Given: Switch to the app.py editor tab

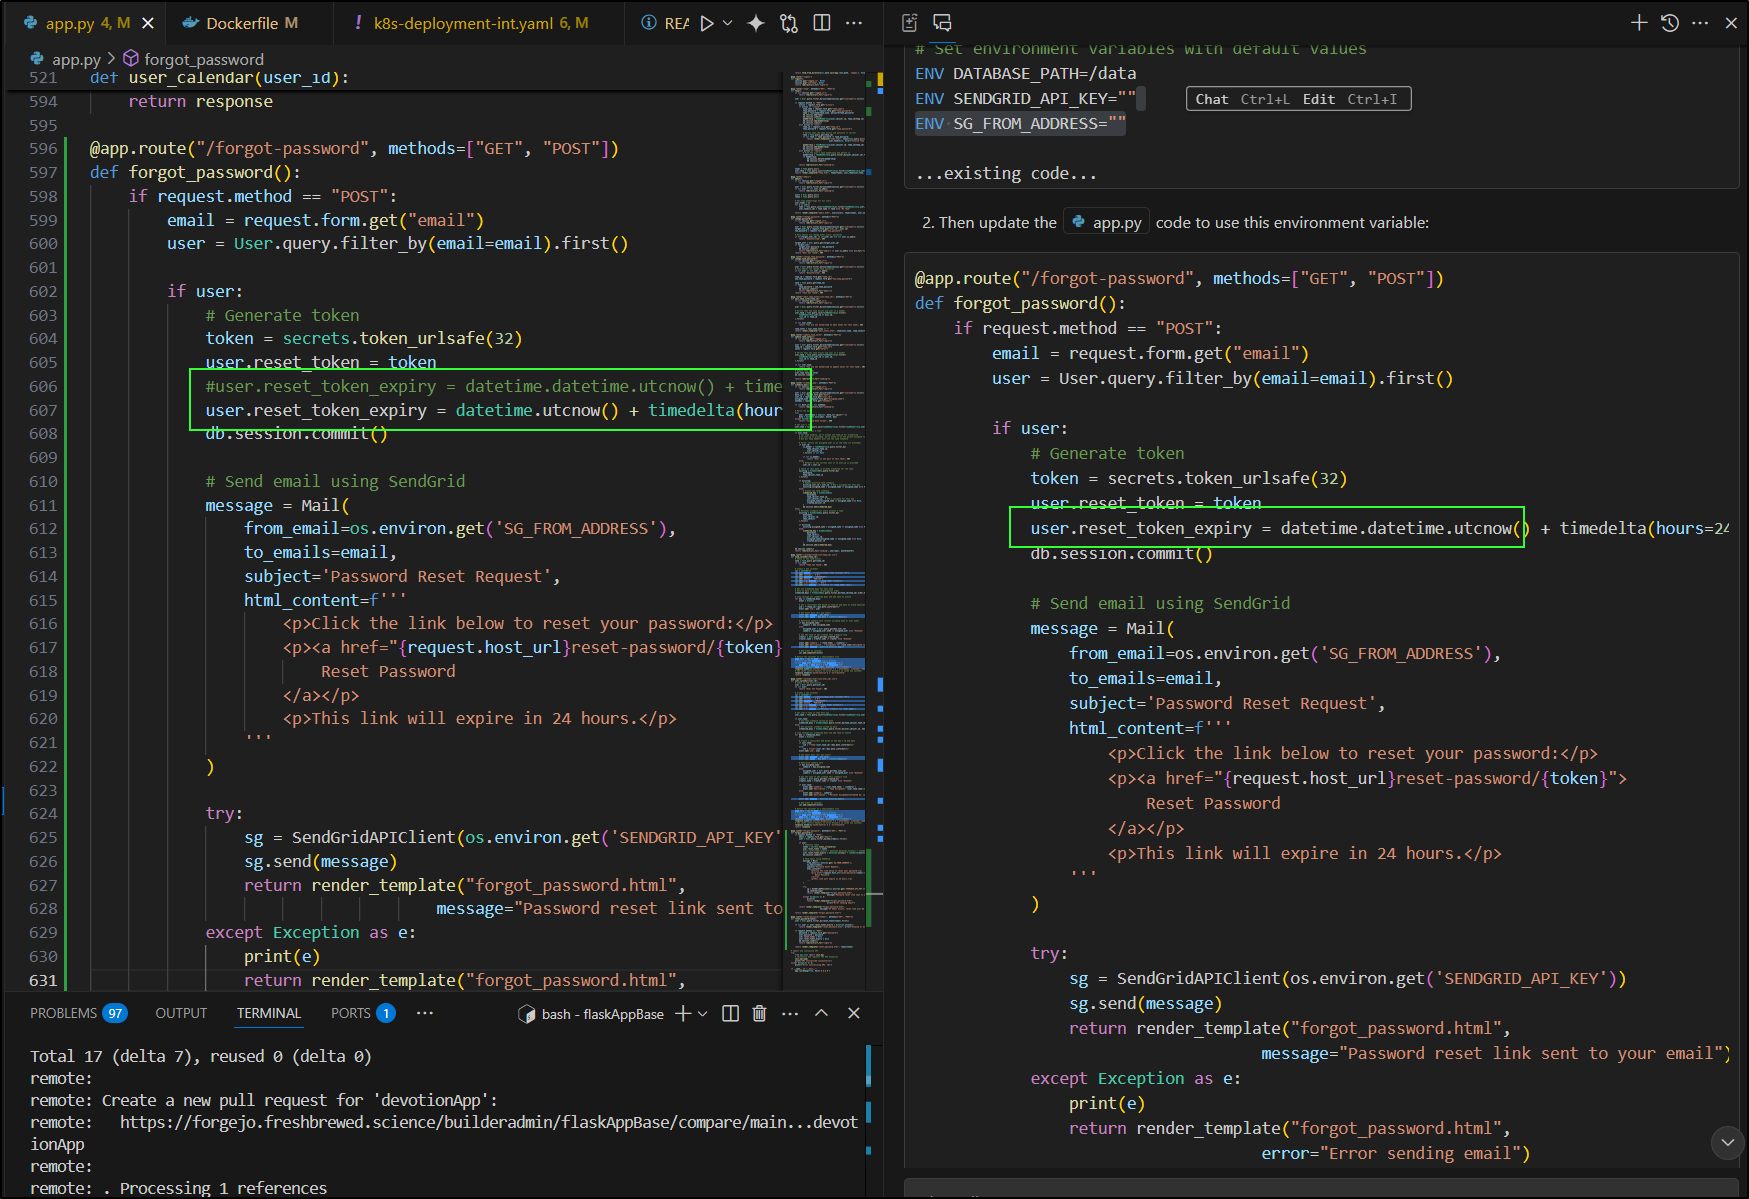Looking at the screenshot, I should coord(85,23).
